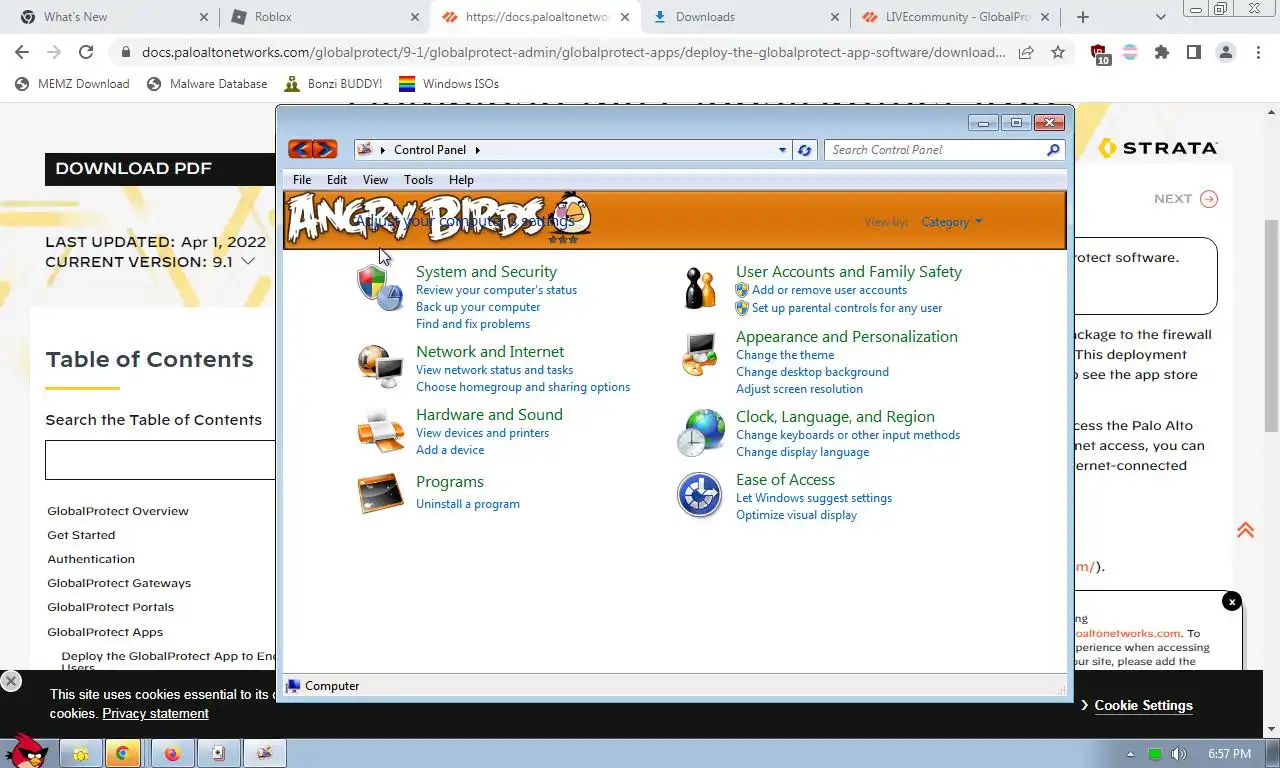Show hidden system tray icons
Image resolution: width=1280 pixels, height=768 pixels.
coord(1131,754)
